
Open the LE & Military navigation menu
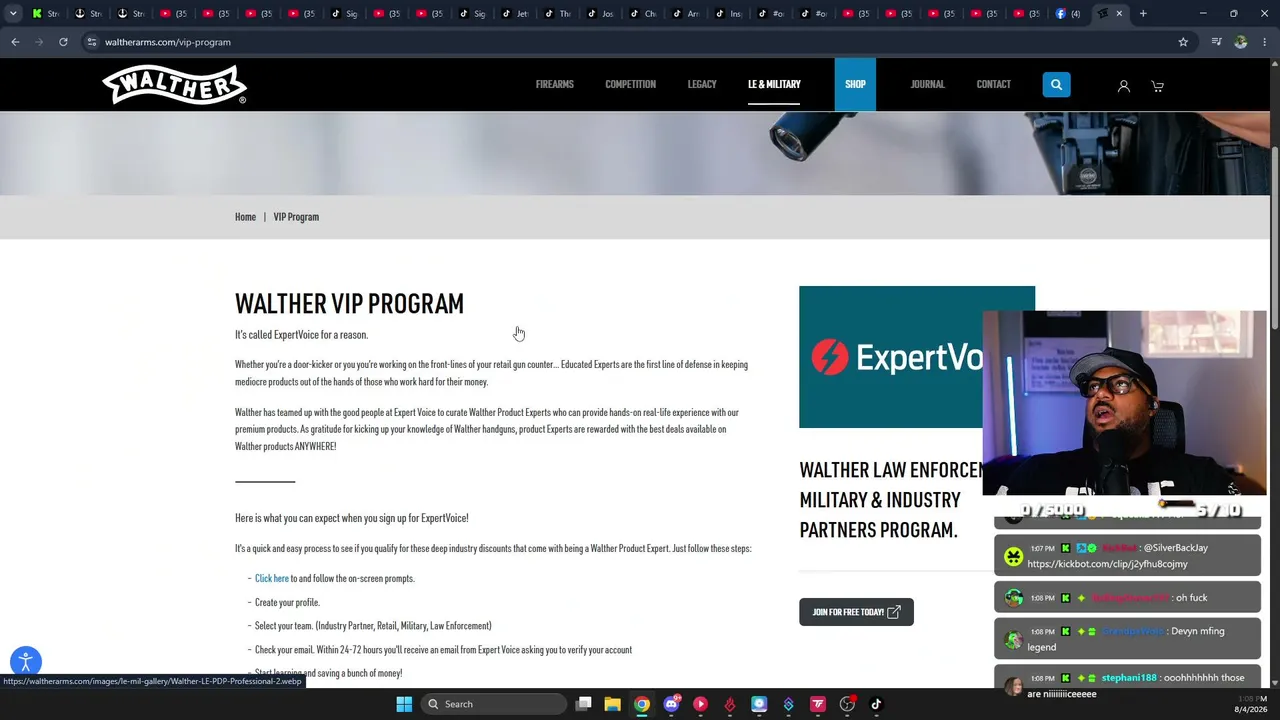774,84
